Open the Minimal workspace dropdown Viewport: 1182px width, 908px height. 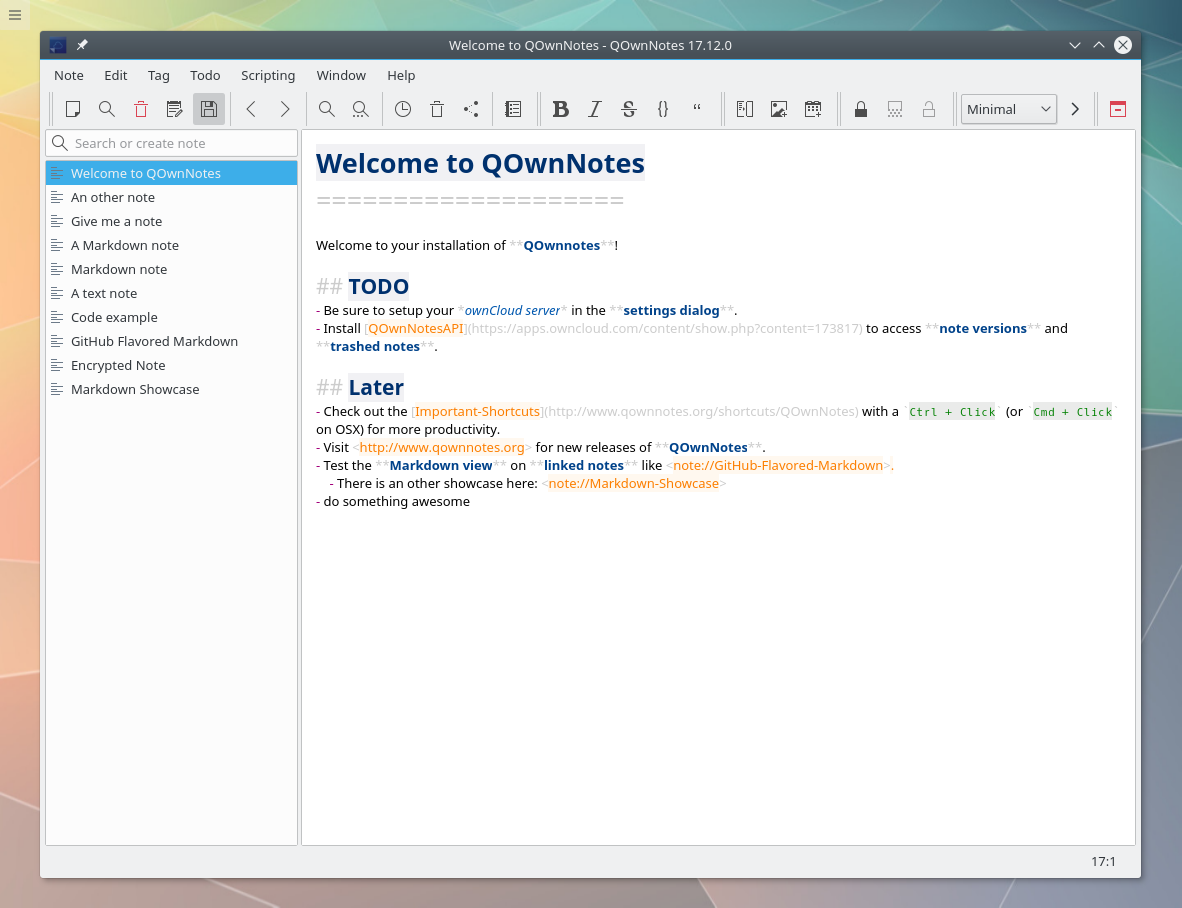[x=1008, y=109]
